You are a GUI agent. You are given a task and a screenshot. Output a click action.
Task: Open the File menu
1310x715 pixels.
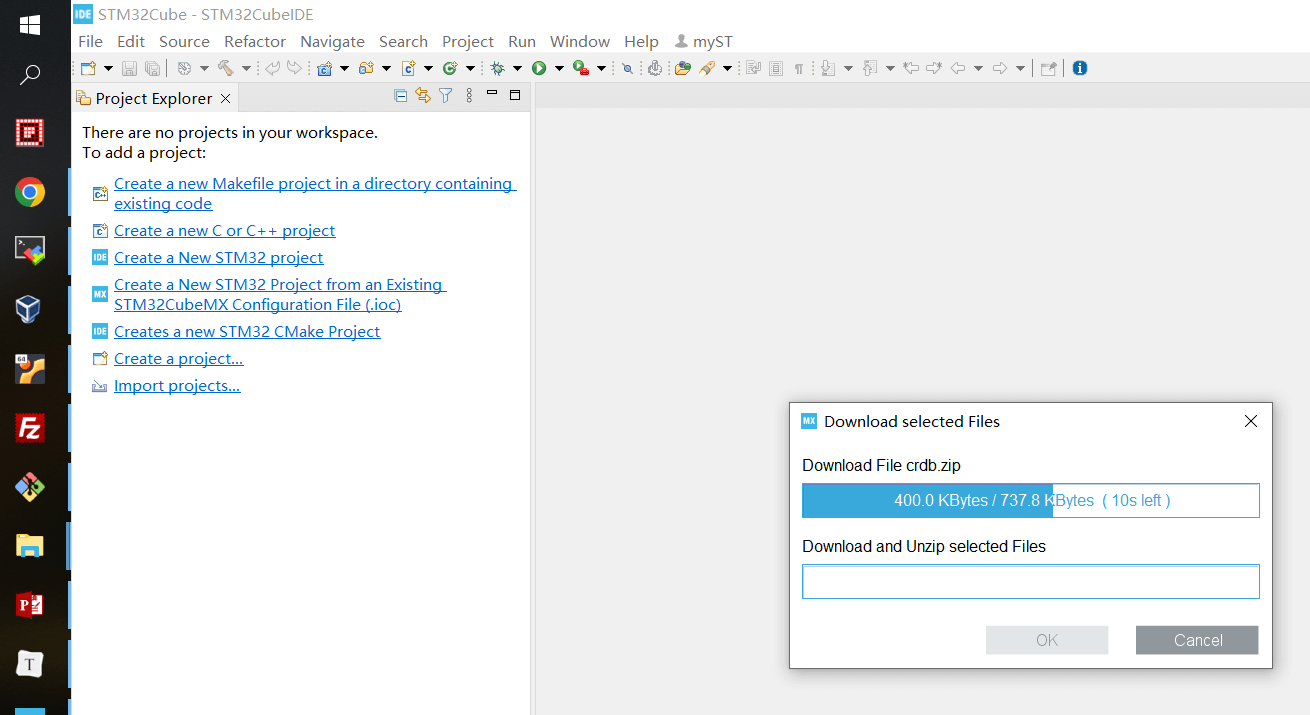[90, 41]
